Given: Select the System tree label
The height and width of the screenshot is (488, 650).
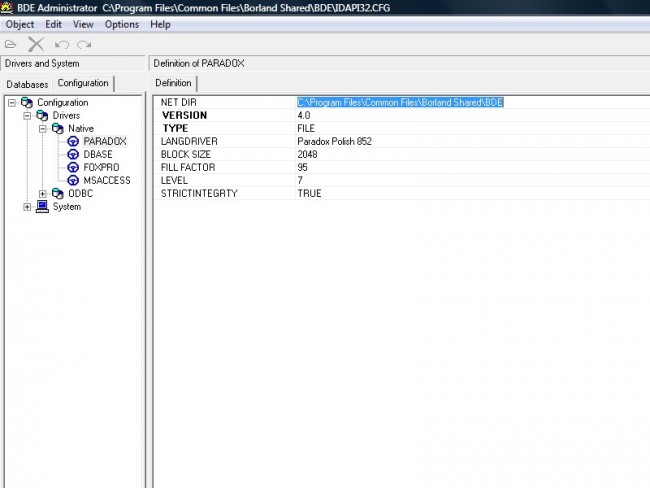Looking at the screenshot, I should pyautogui.click(x=67, y=206).
